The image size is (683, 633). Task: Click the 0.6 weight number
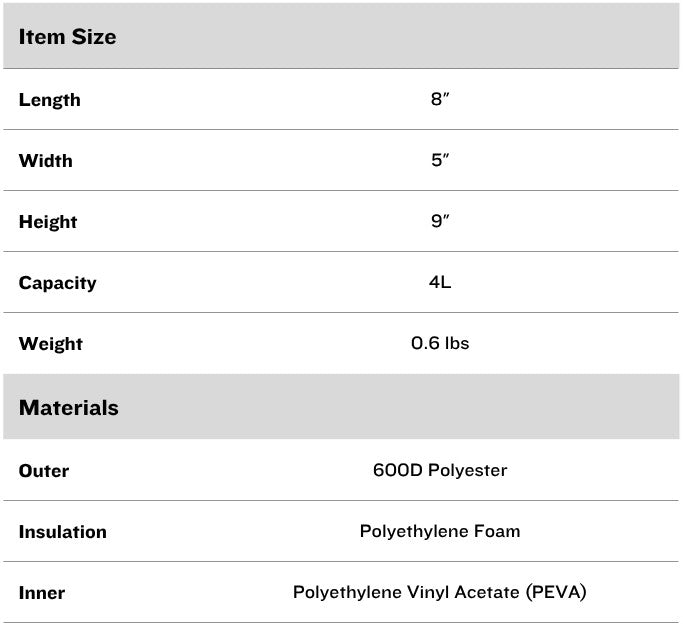click(x=425, y=344)
